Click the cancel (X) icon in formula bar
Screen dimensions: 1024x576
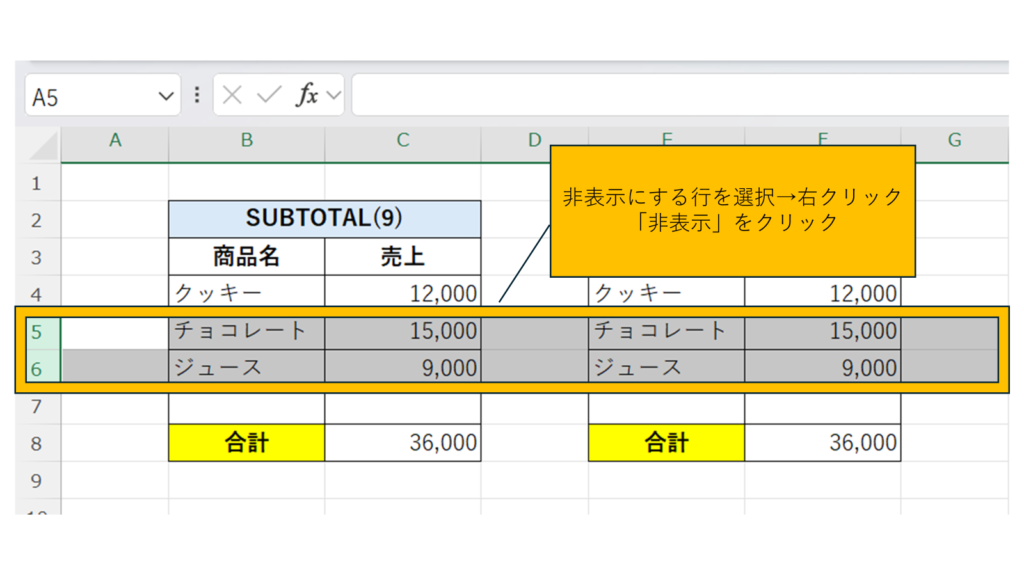click(x=232, y=95)
